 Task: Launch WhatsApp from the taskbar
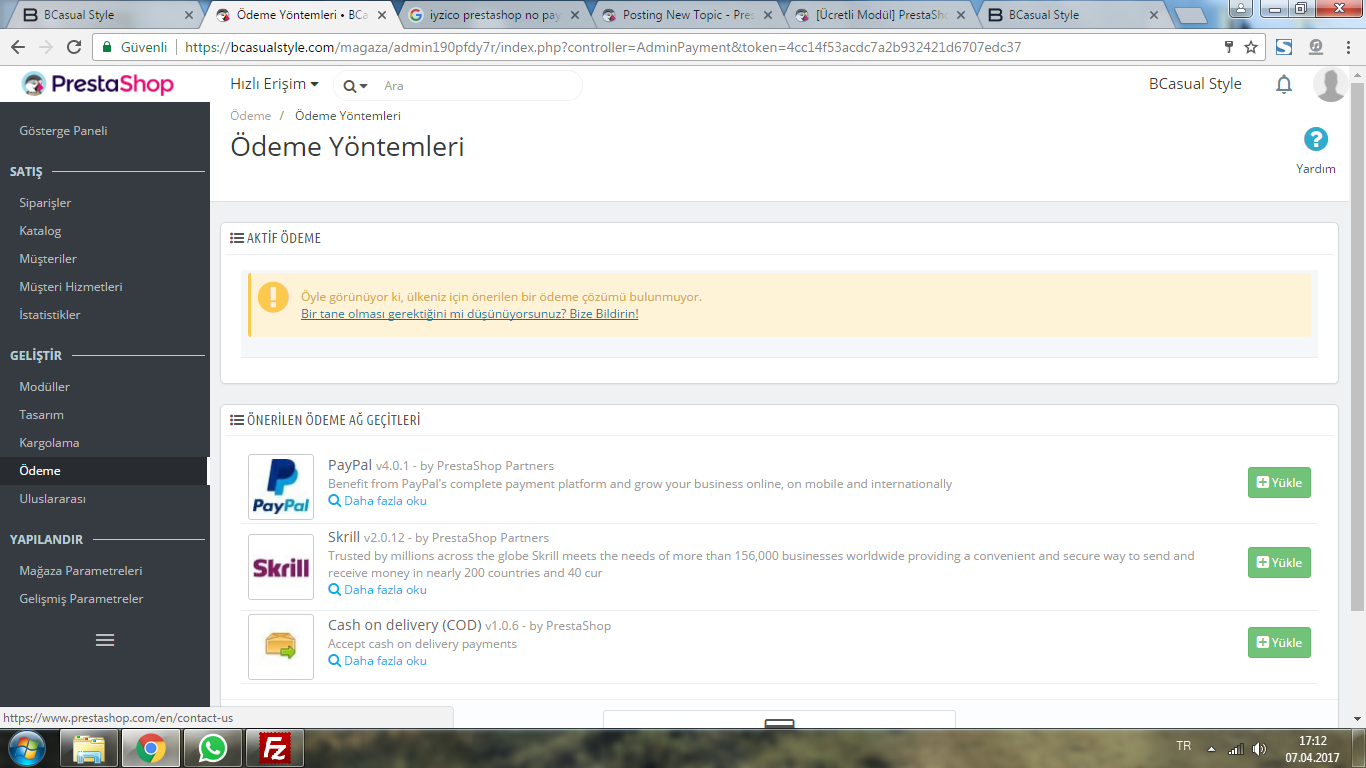click(x=213, y=748)
